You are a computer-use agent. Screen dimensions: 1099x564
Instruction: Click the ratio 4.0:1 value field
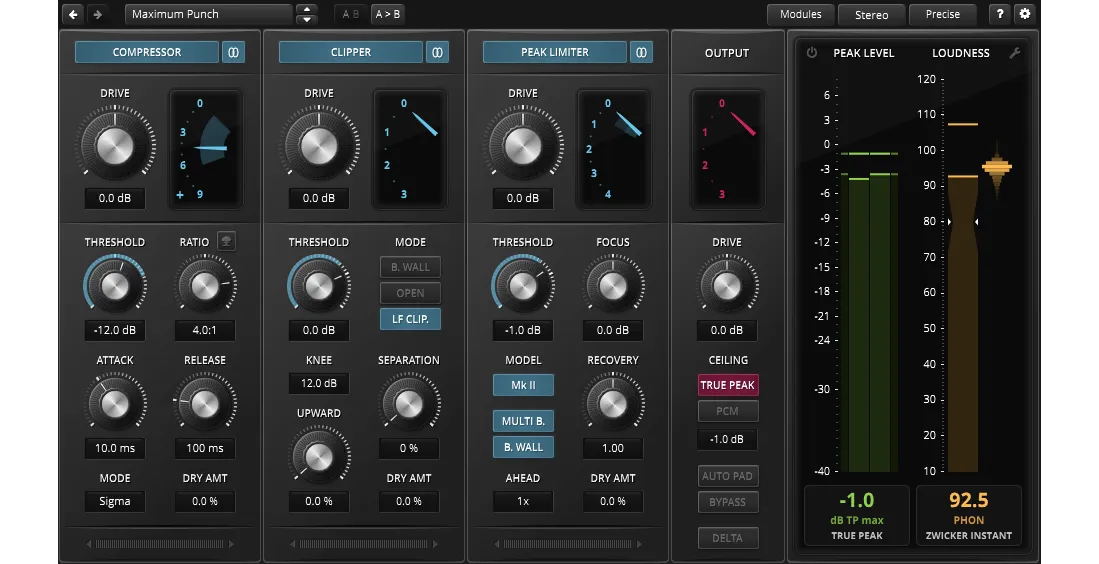tap(205, 330)
